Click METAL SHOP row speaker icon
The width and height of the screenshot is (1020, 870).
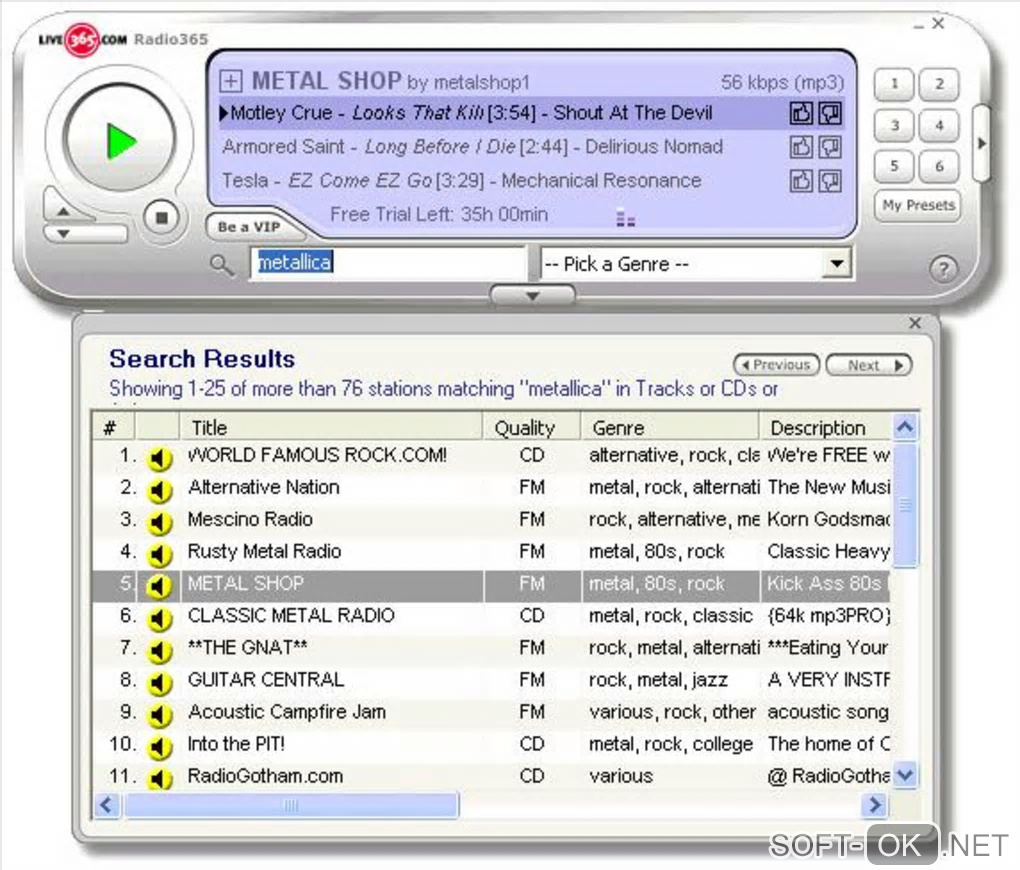coord(159,586)
